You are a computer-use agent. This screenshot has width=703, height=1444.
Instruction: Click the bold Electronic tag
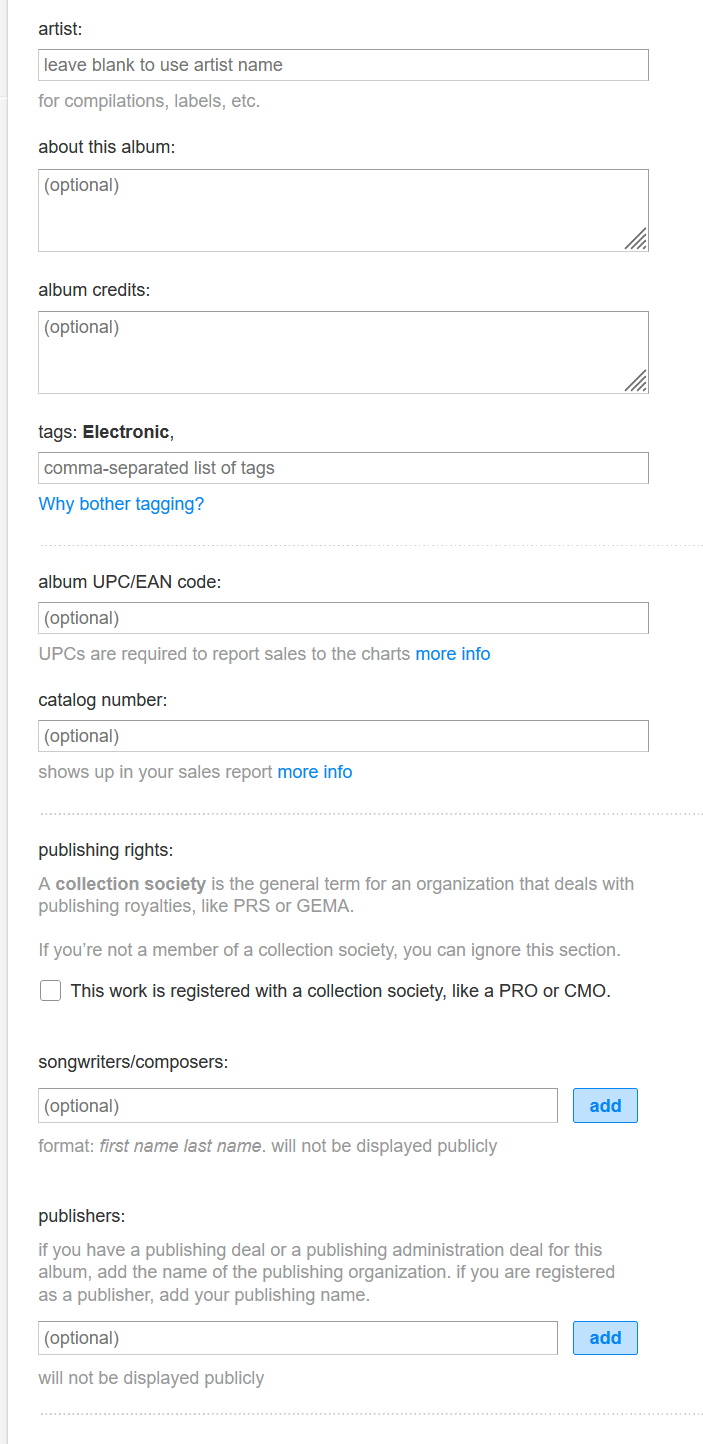(126, 432)
